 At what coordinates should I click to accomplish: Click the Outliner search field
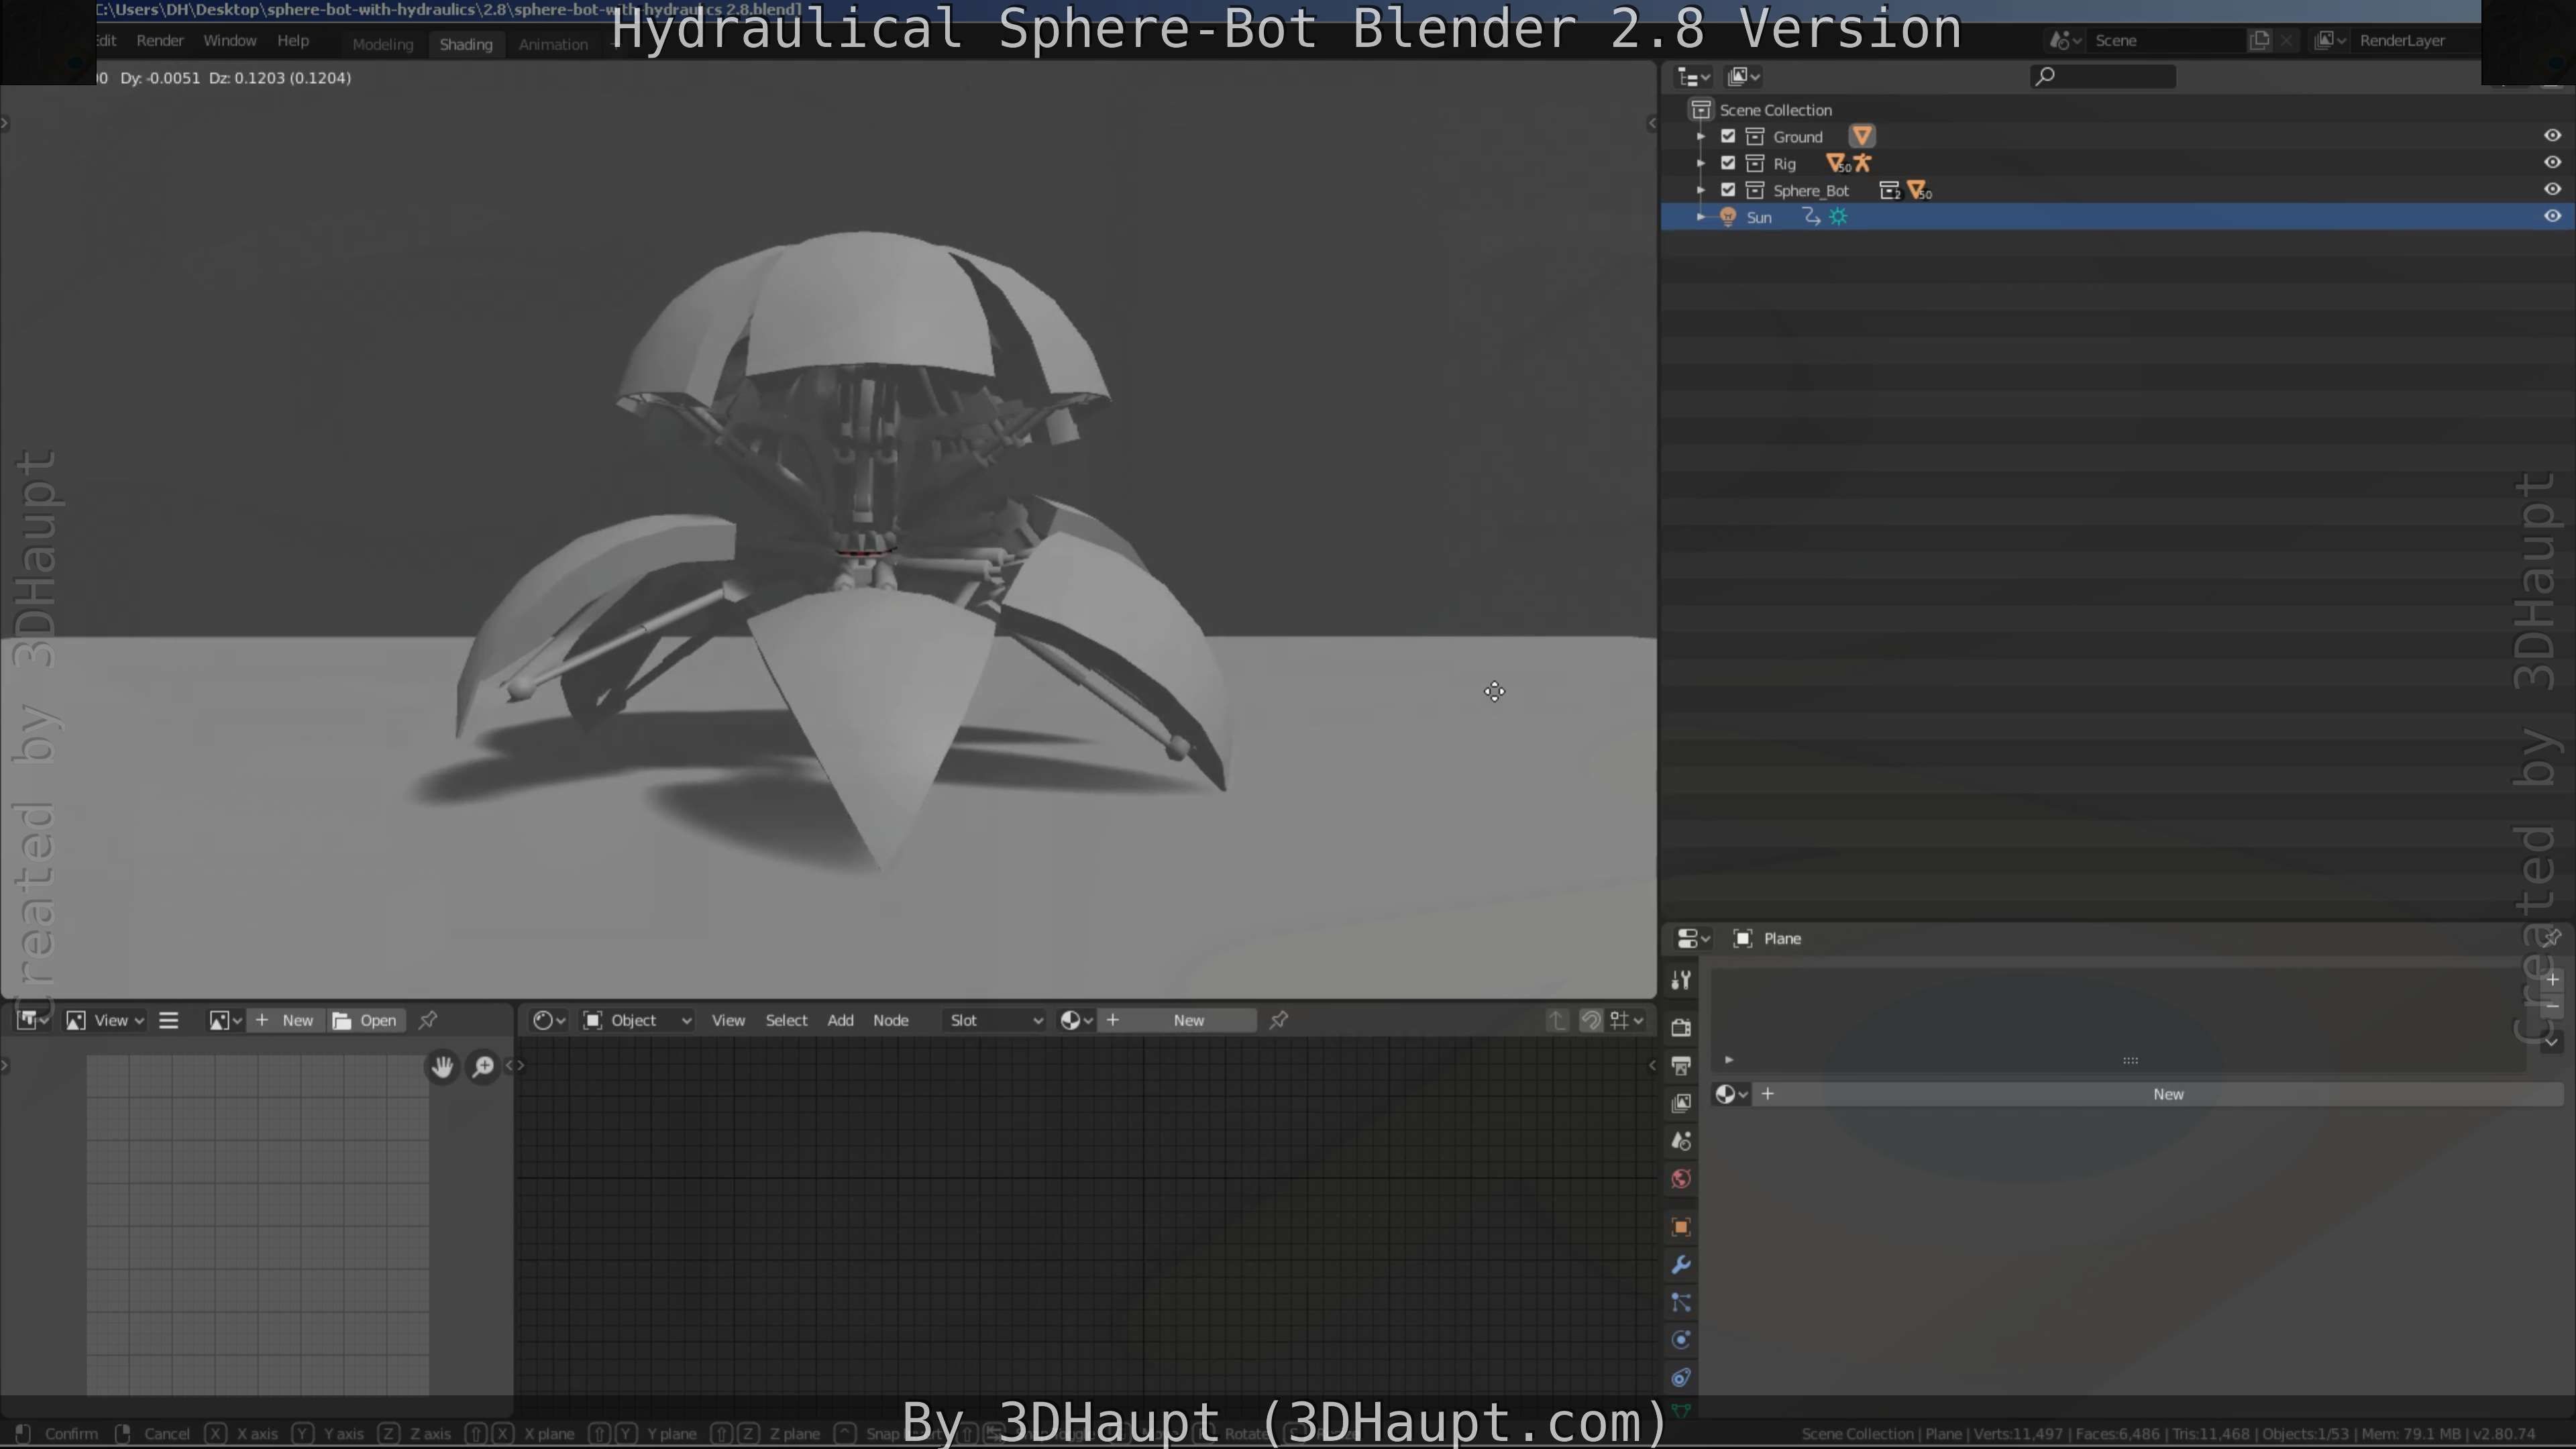coord(2103,76)
